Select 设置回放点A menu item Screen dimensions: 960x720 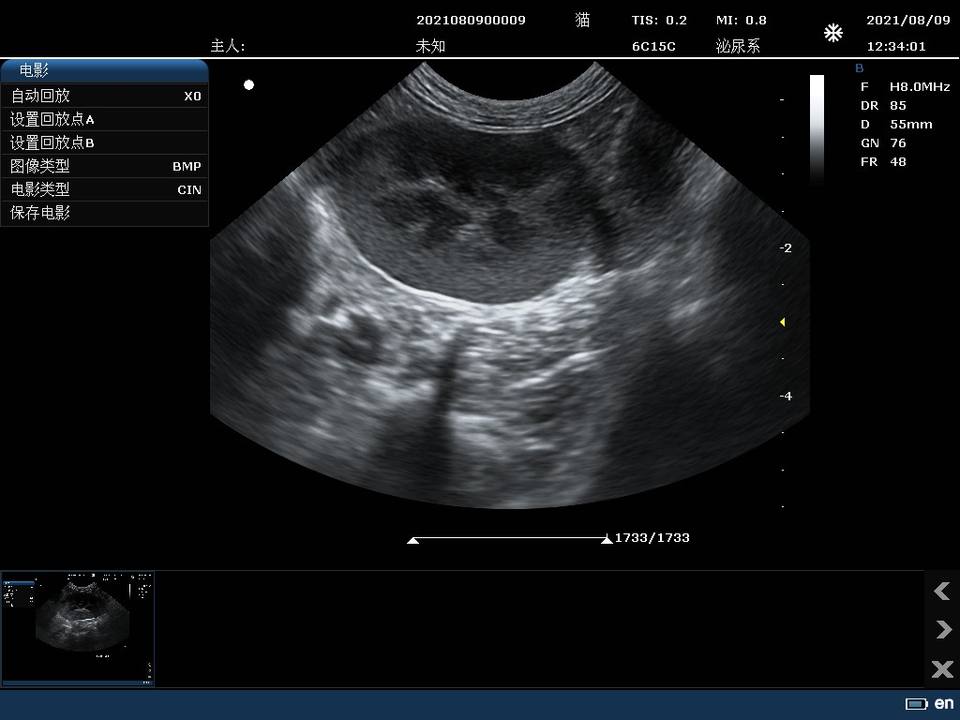(105, 119)
